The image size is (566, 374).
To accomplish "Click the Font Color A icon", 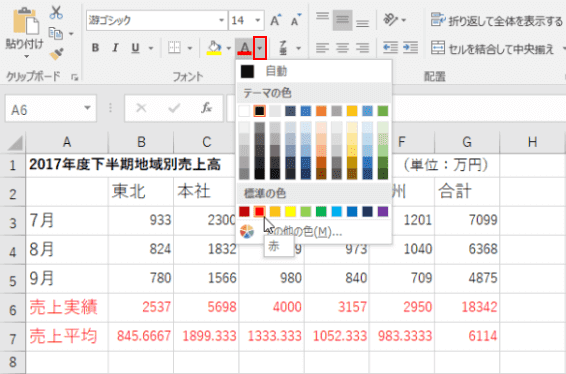I will tap(244, 48).
